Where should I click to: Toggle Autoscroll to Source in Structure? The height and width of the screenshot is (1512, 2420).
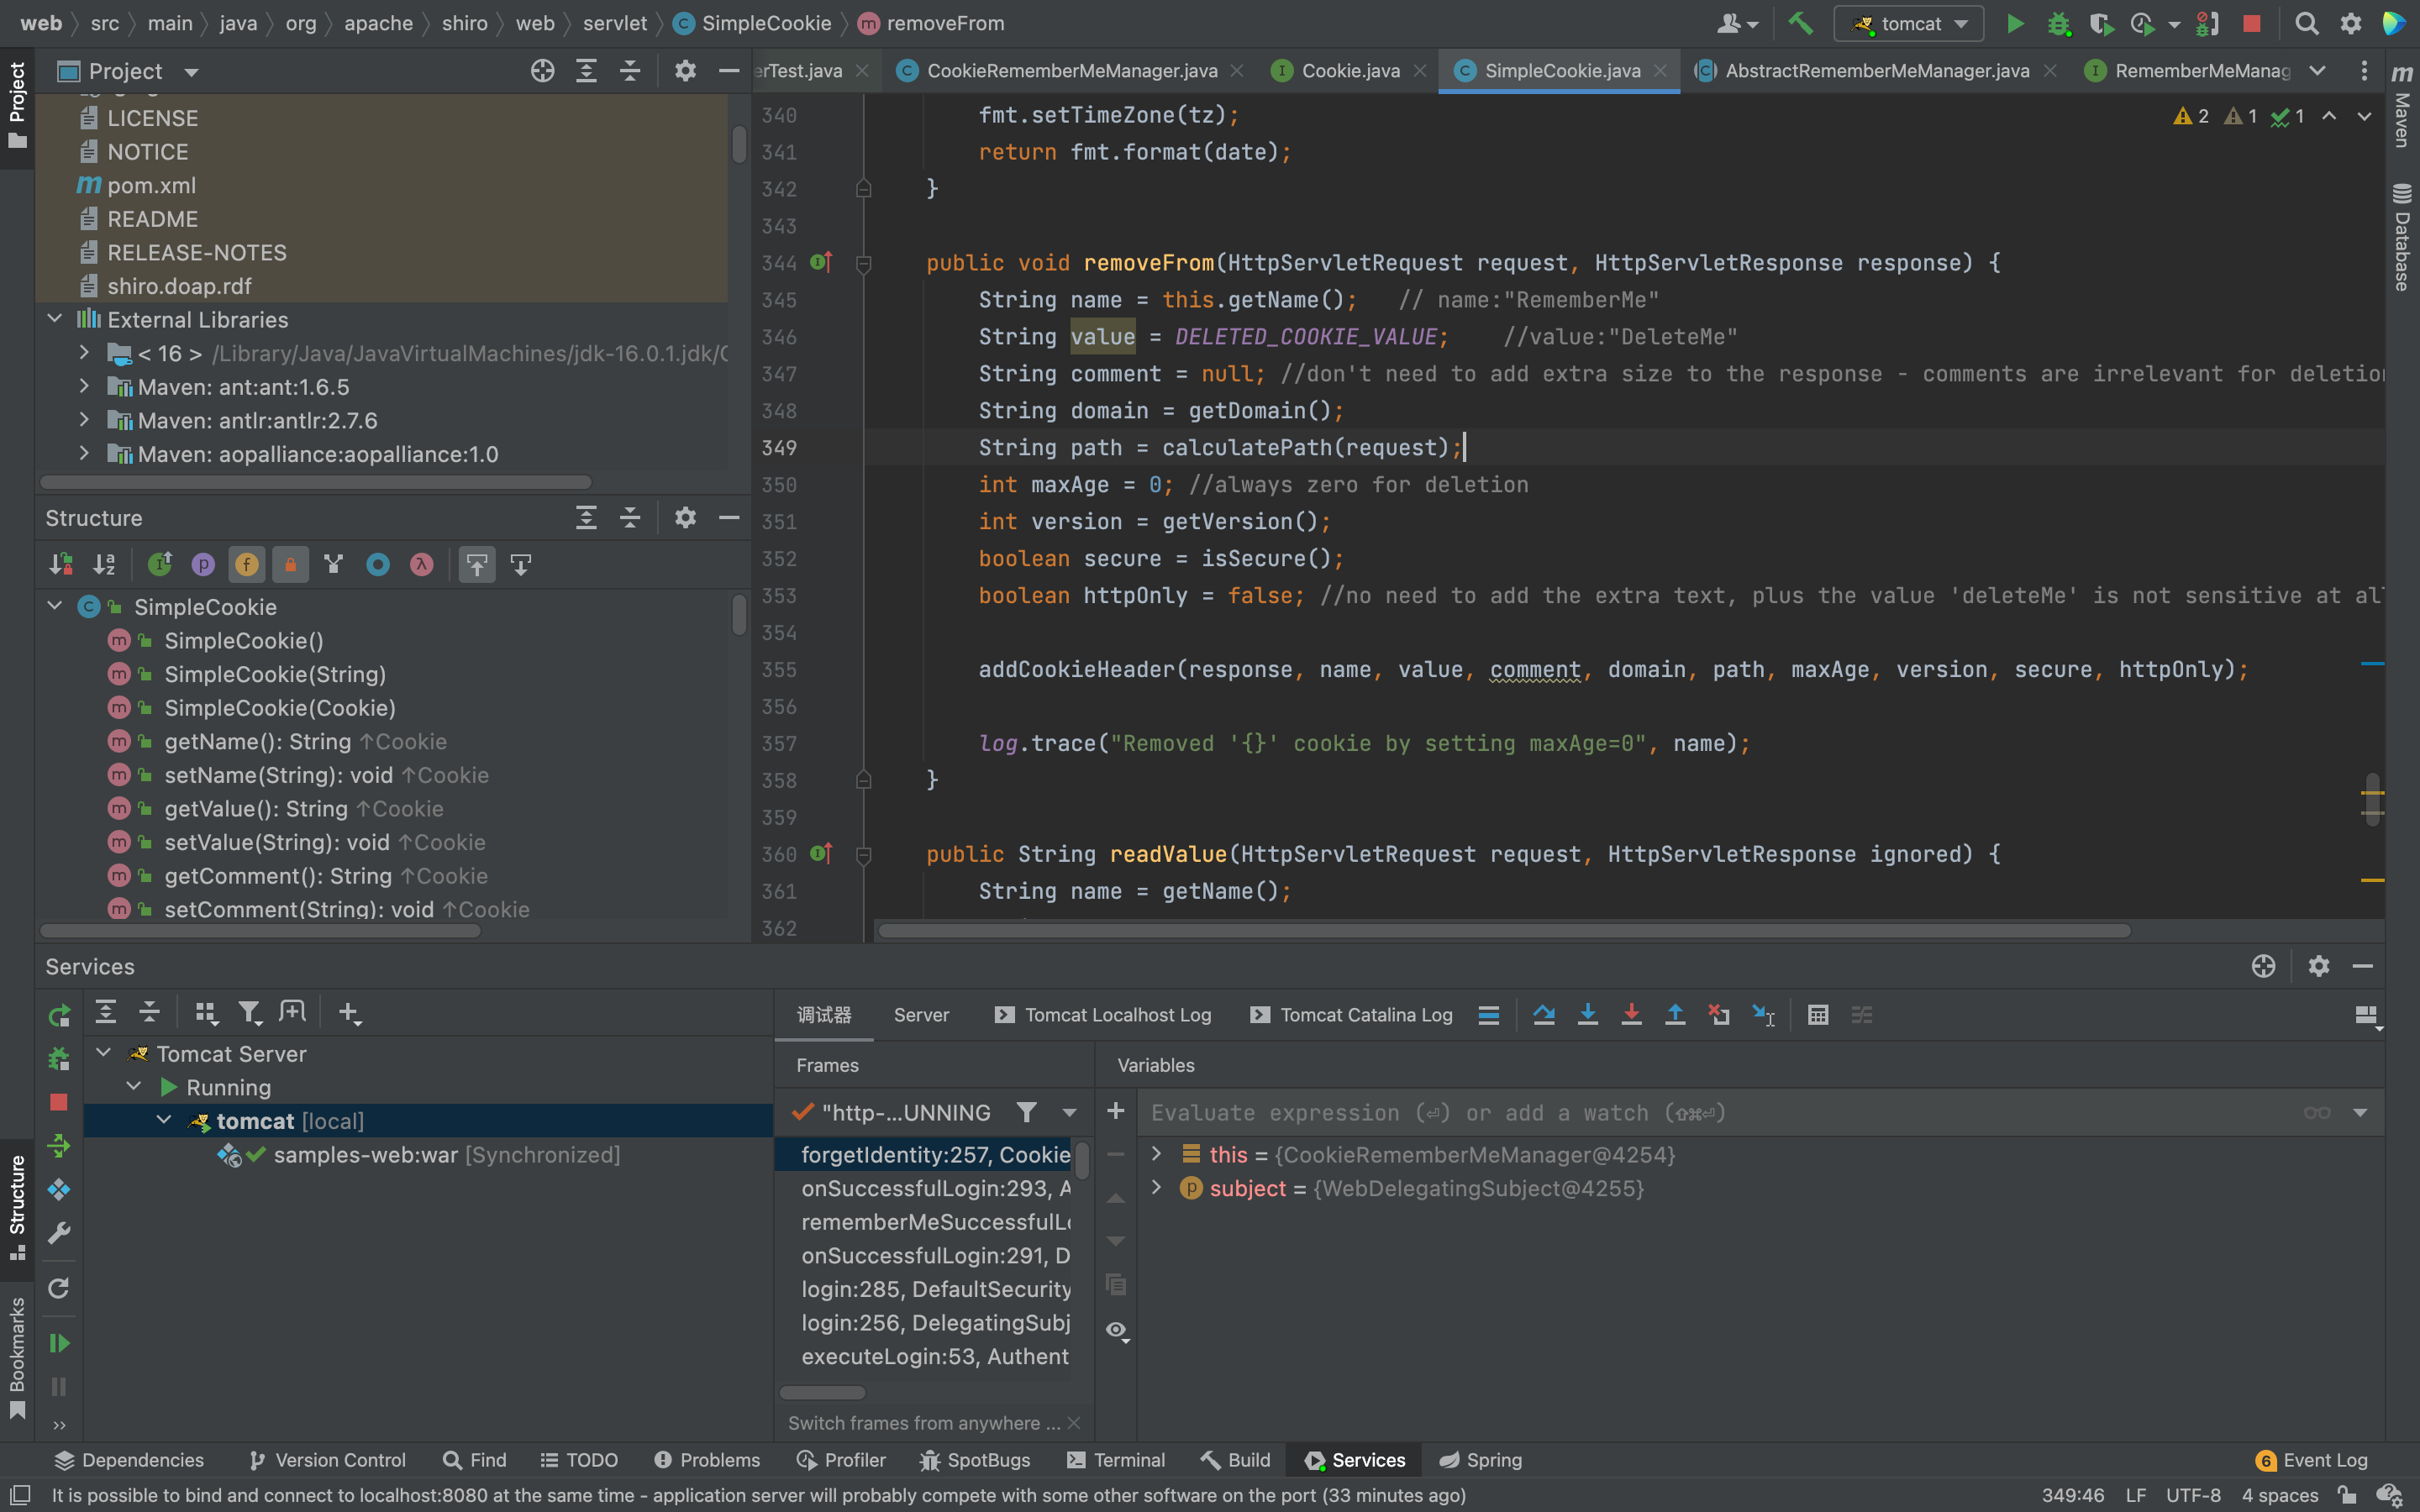(477, 565)
